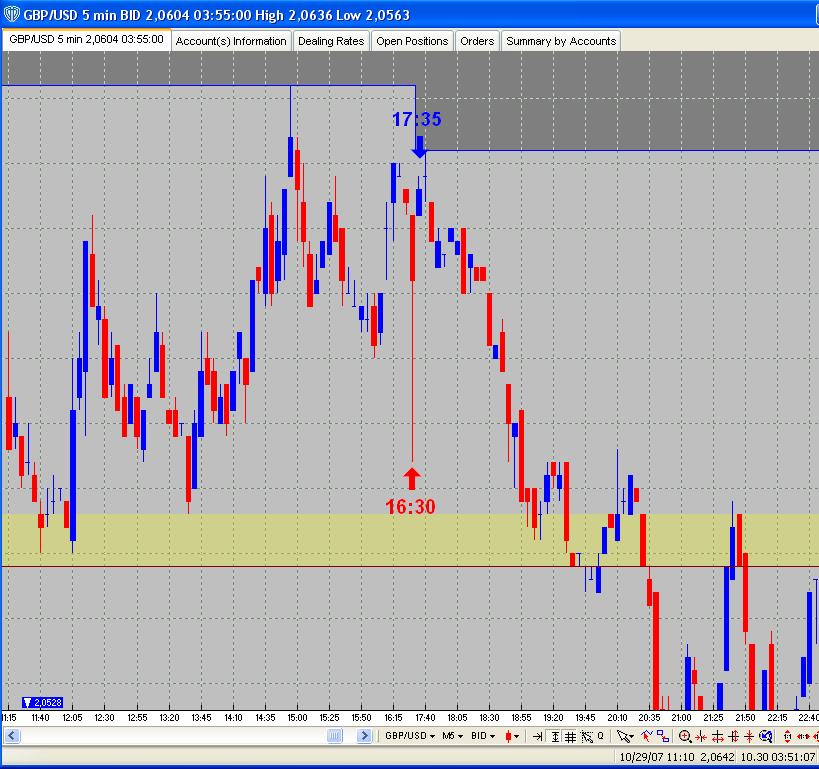Click the zoom in magnifier icon

pos(685,736)
